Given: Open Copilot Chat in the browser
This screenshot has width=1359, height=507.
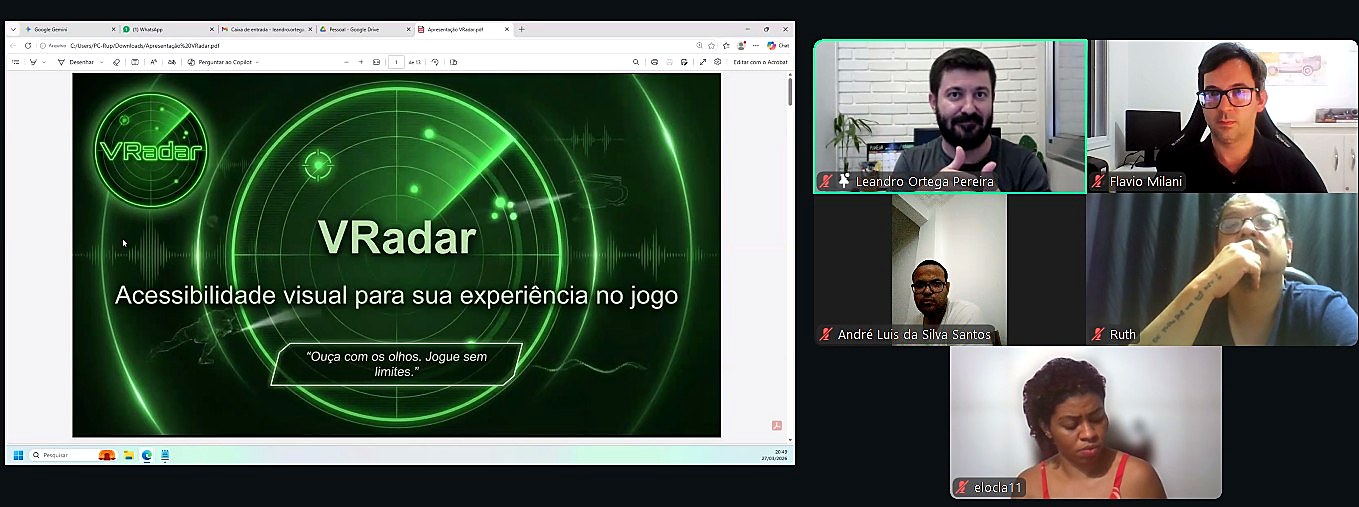Looking at the screenshot, I should tap(778, 46).
